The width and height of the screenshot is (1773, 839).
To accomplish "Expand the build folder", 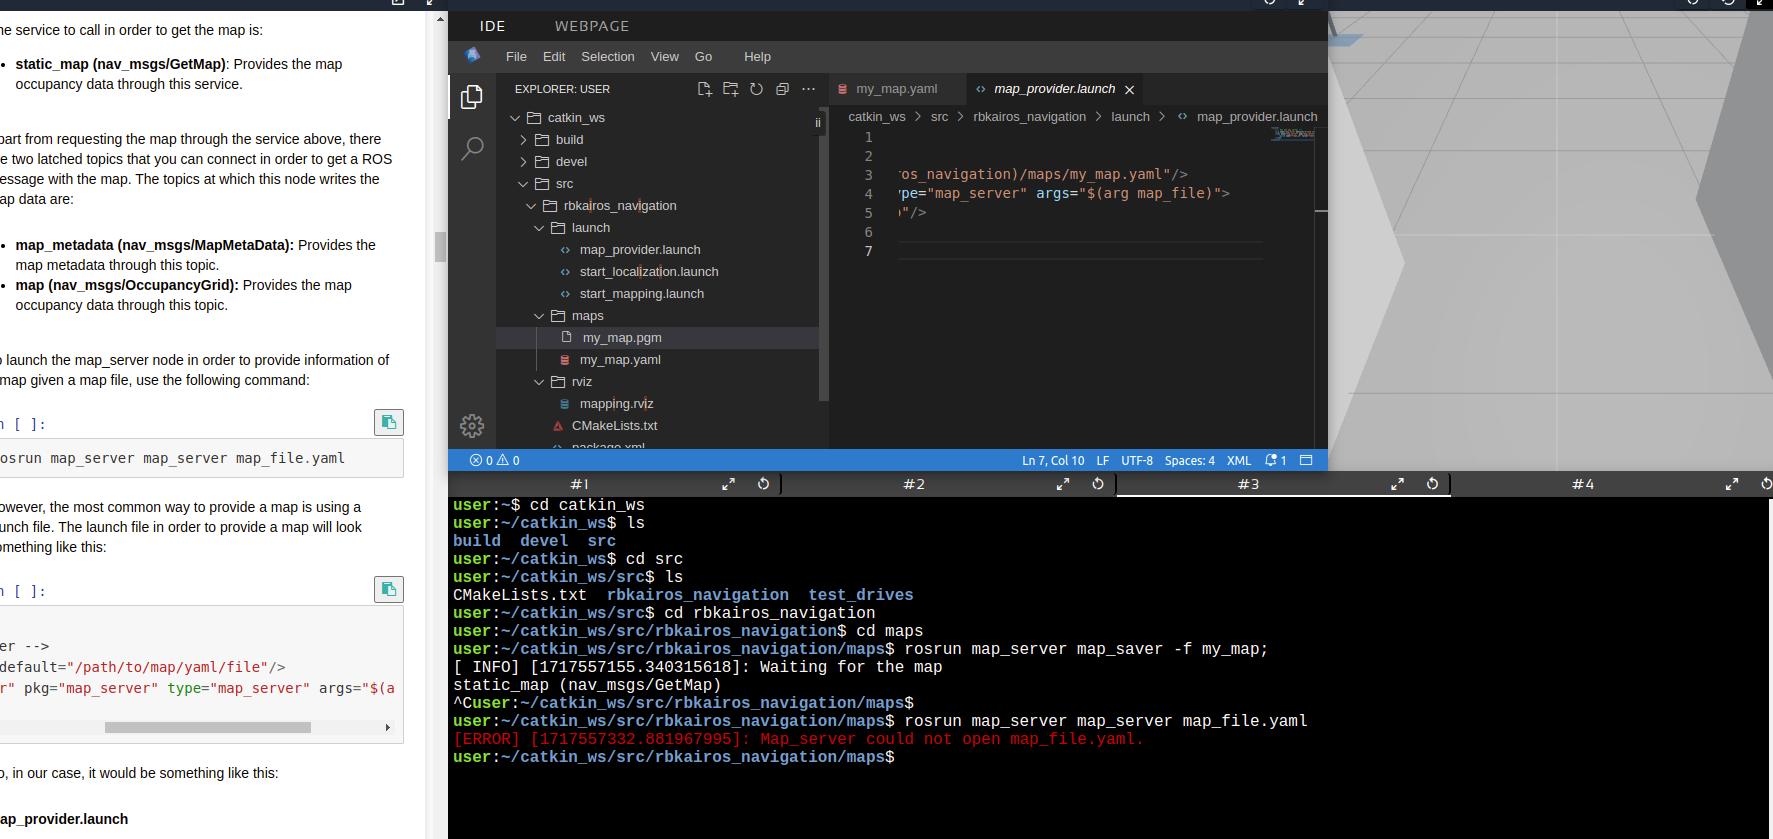I will click(569, 140).
